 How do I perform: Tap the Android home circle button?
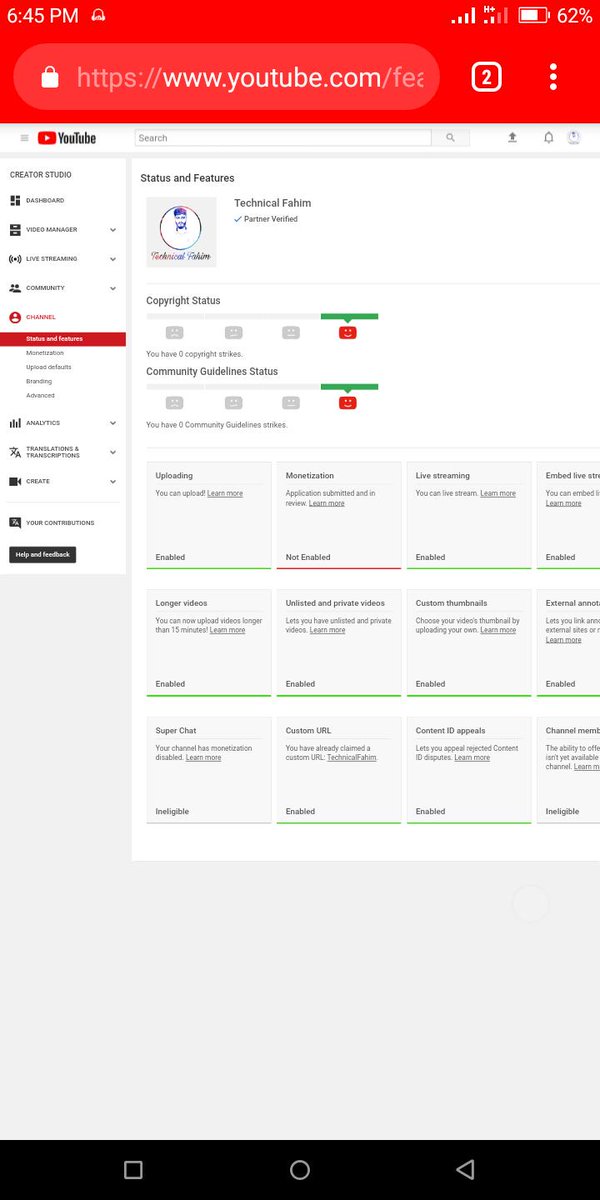(300, 1169)
